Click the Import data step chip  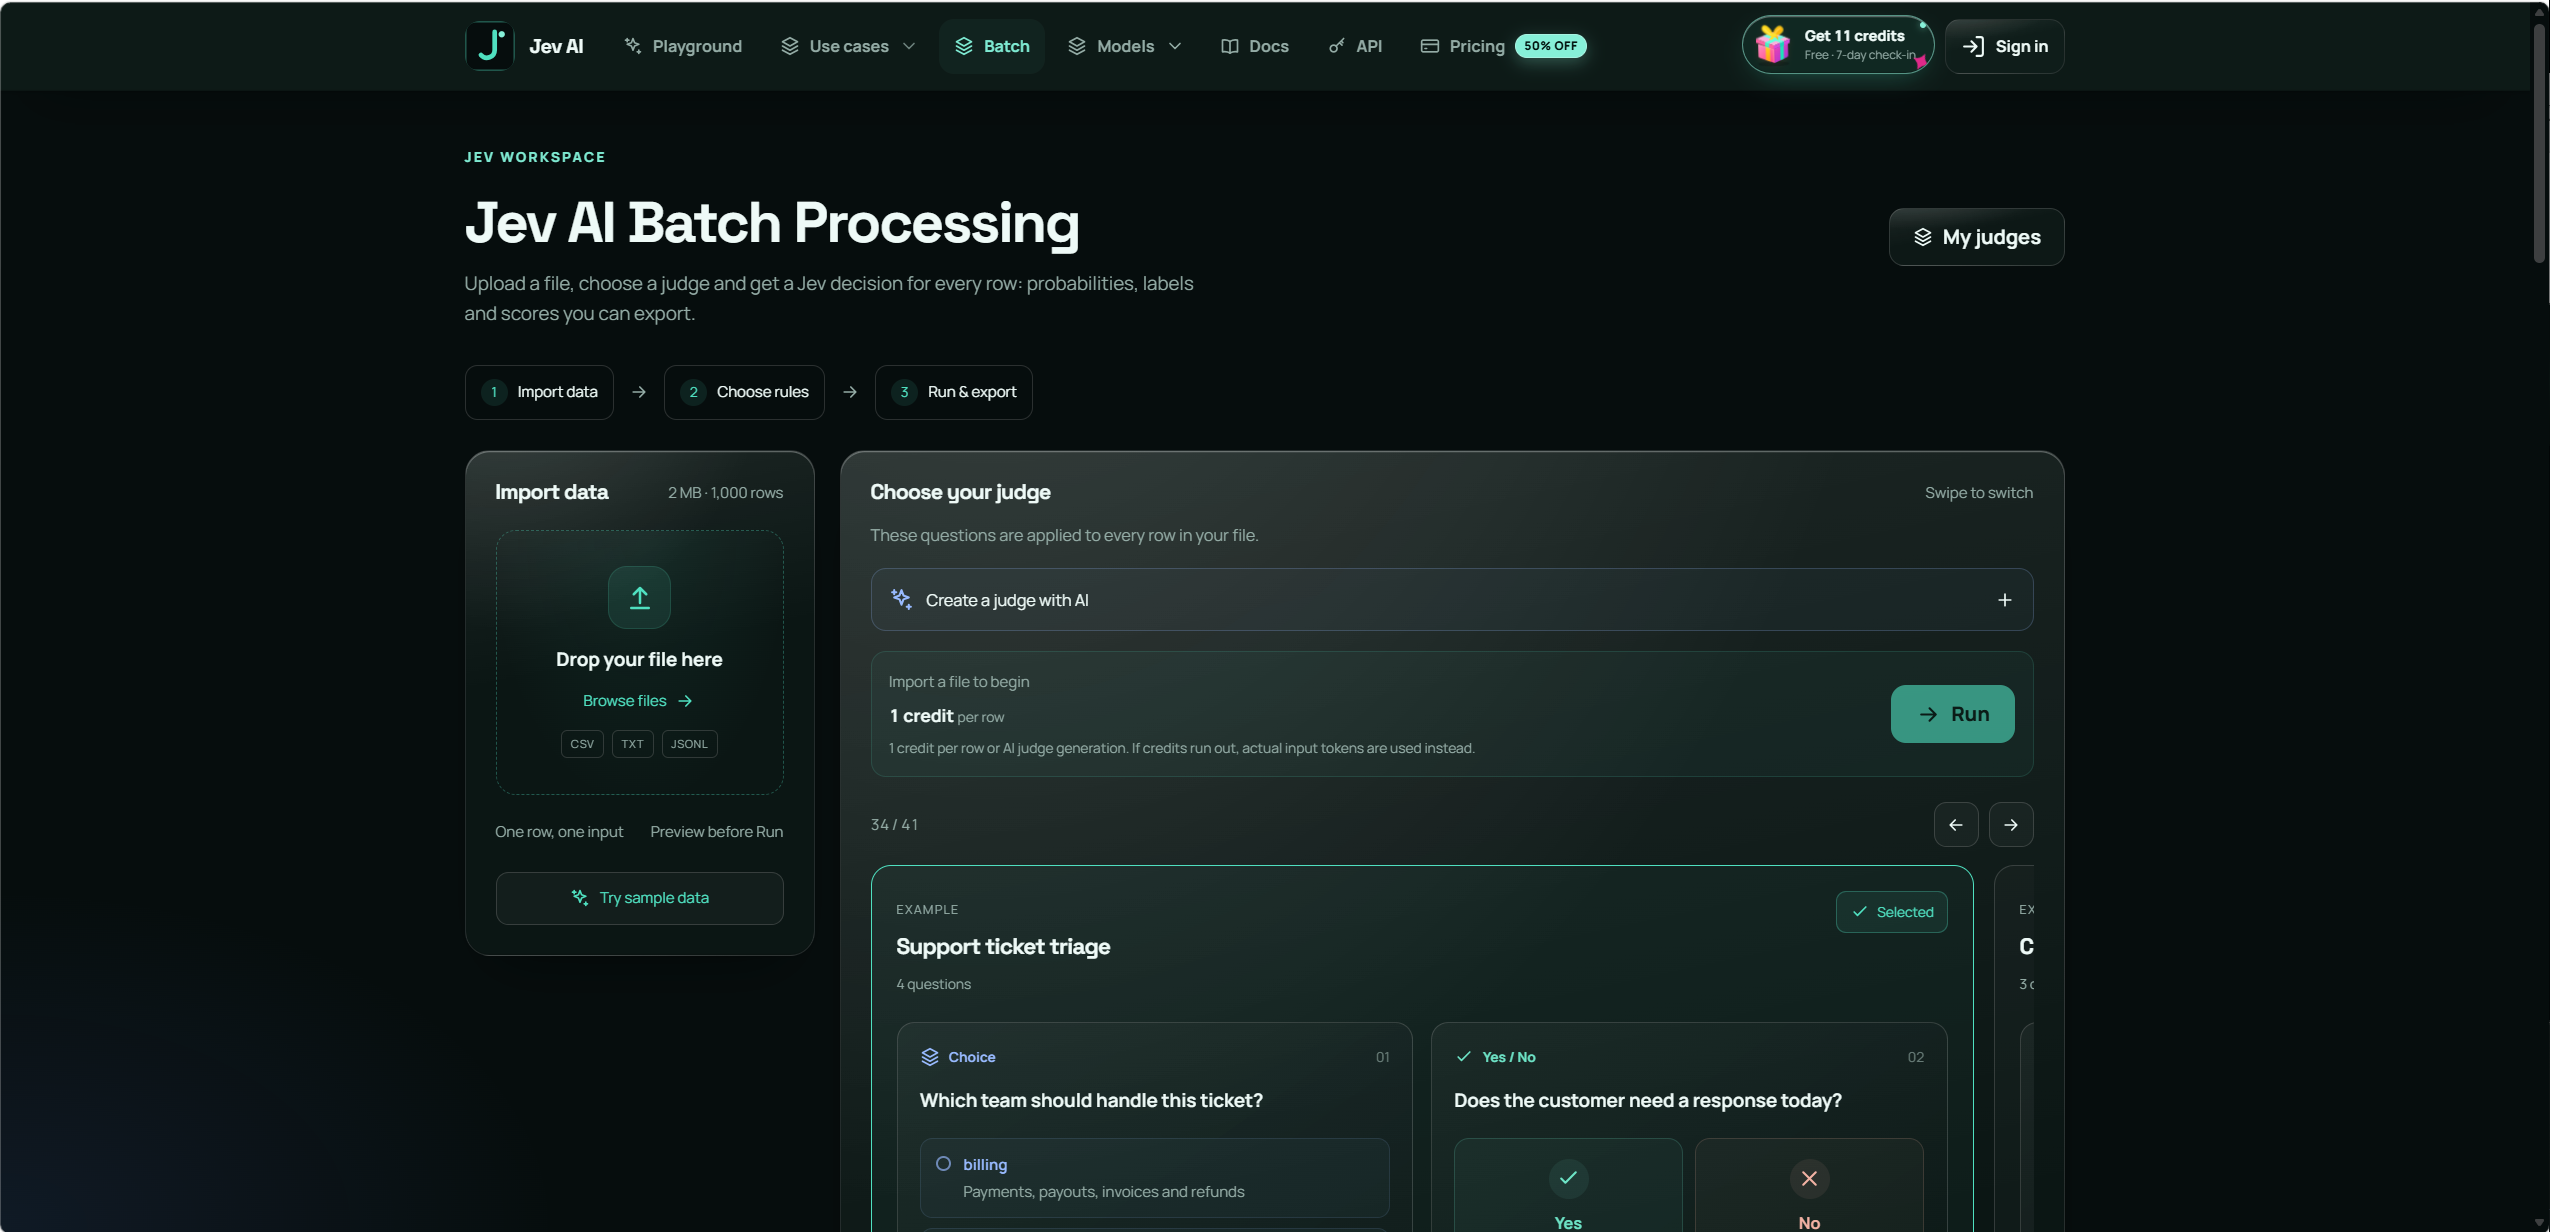tap(539, 392)
